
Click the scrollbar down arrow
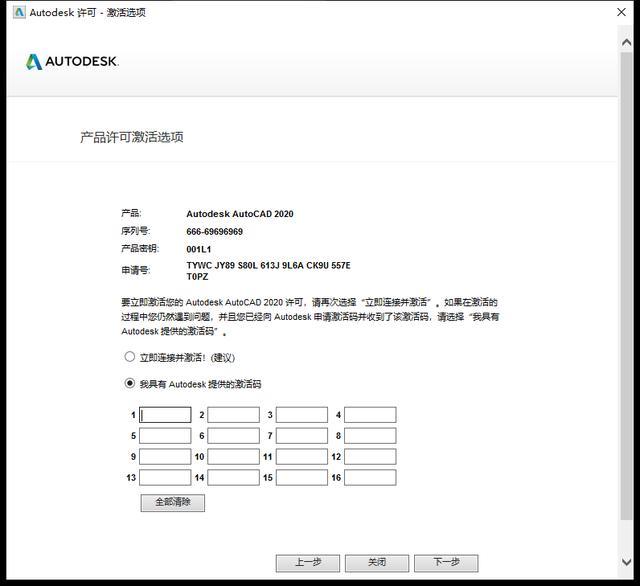[x=627, y=562]
